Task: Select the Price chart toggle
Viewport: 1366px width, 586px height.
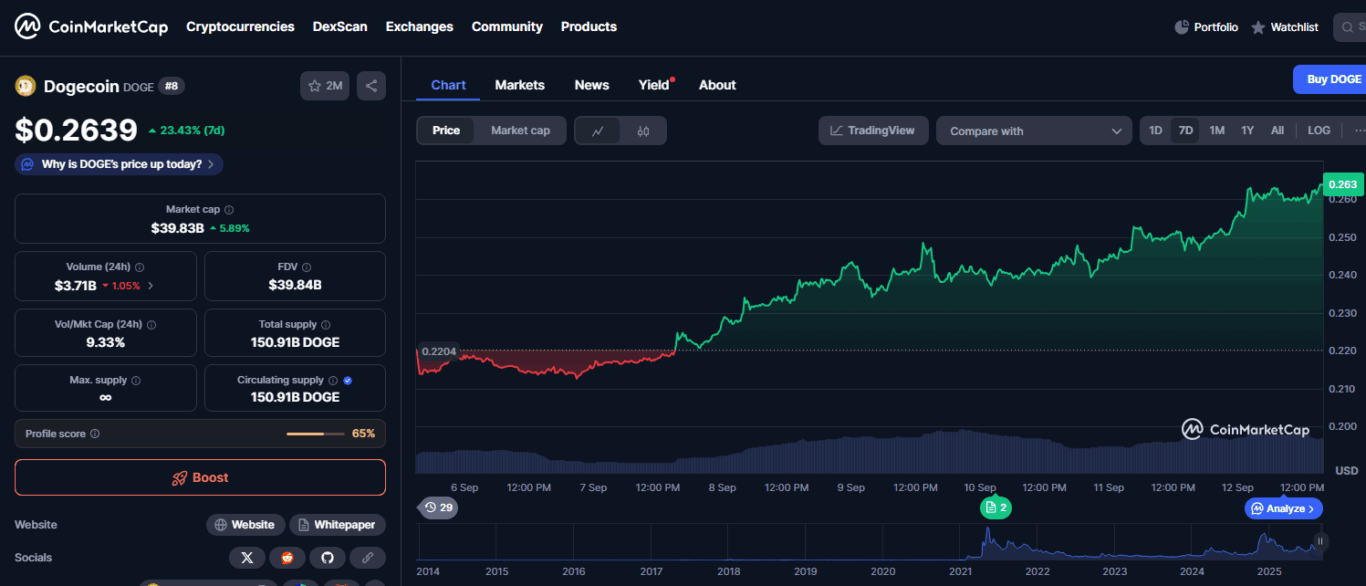Action: [x=446, y=131]
